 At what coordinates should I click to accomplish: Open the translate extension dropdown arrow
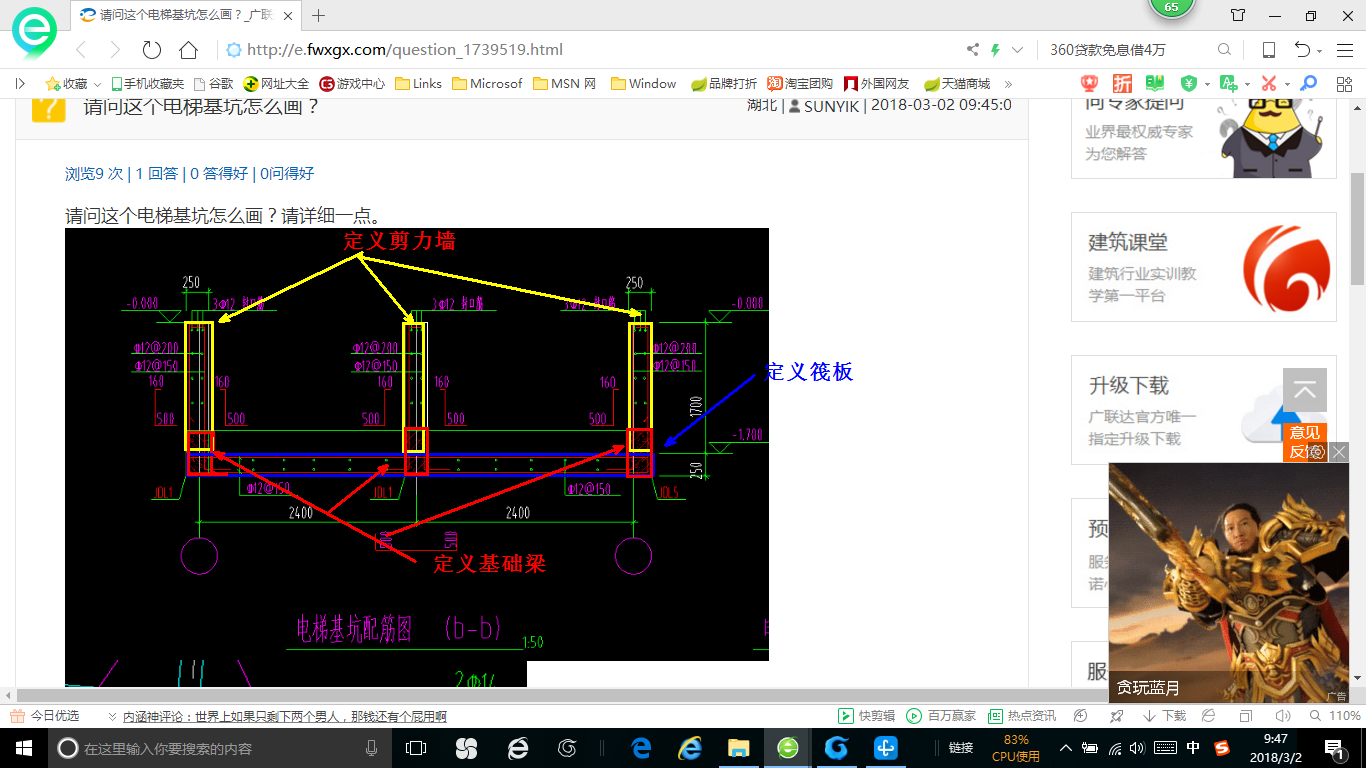point(1246,84)
